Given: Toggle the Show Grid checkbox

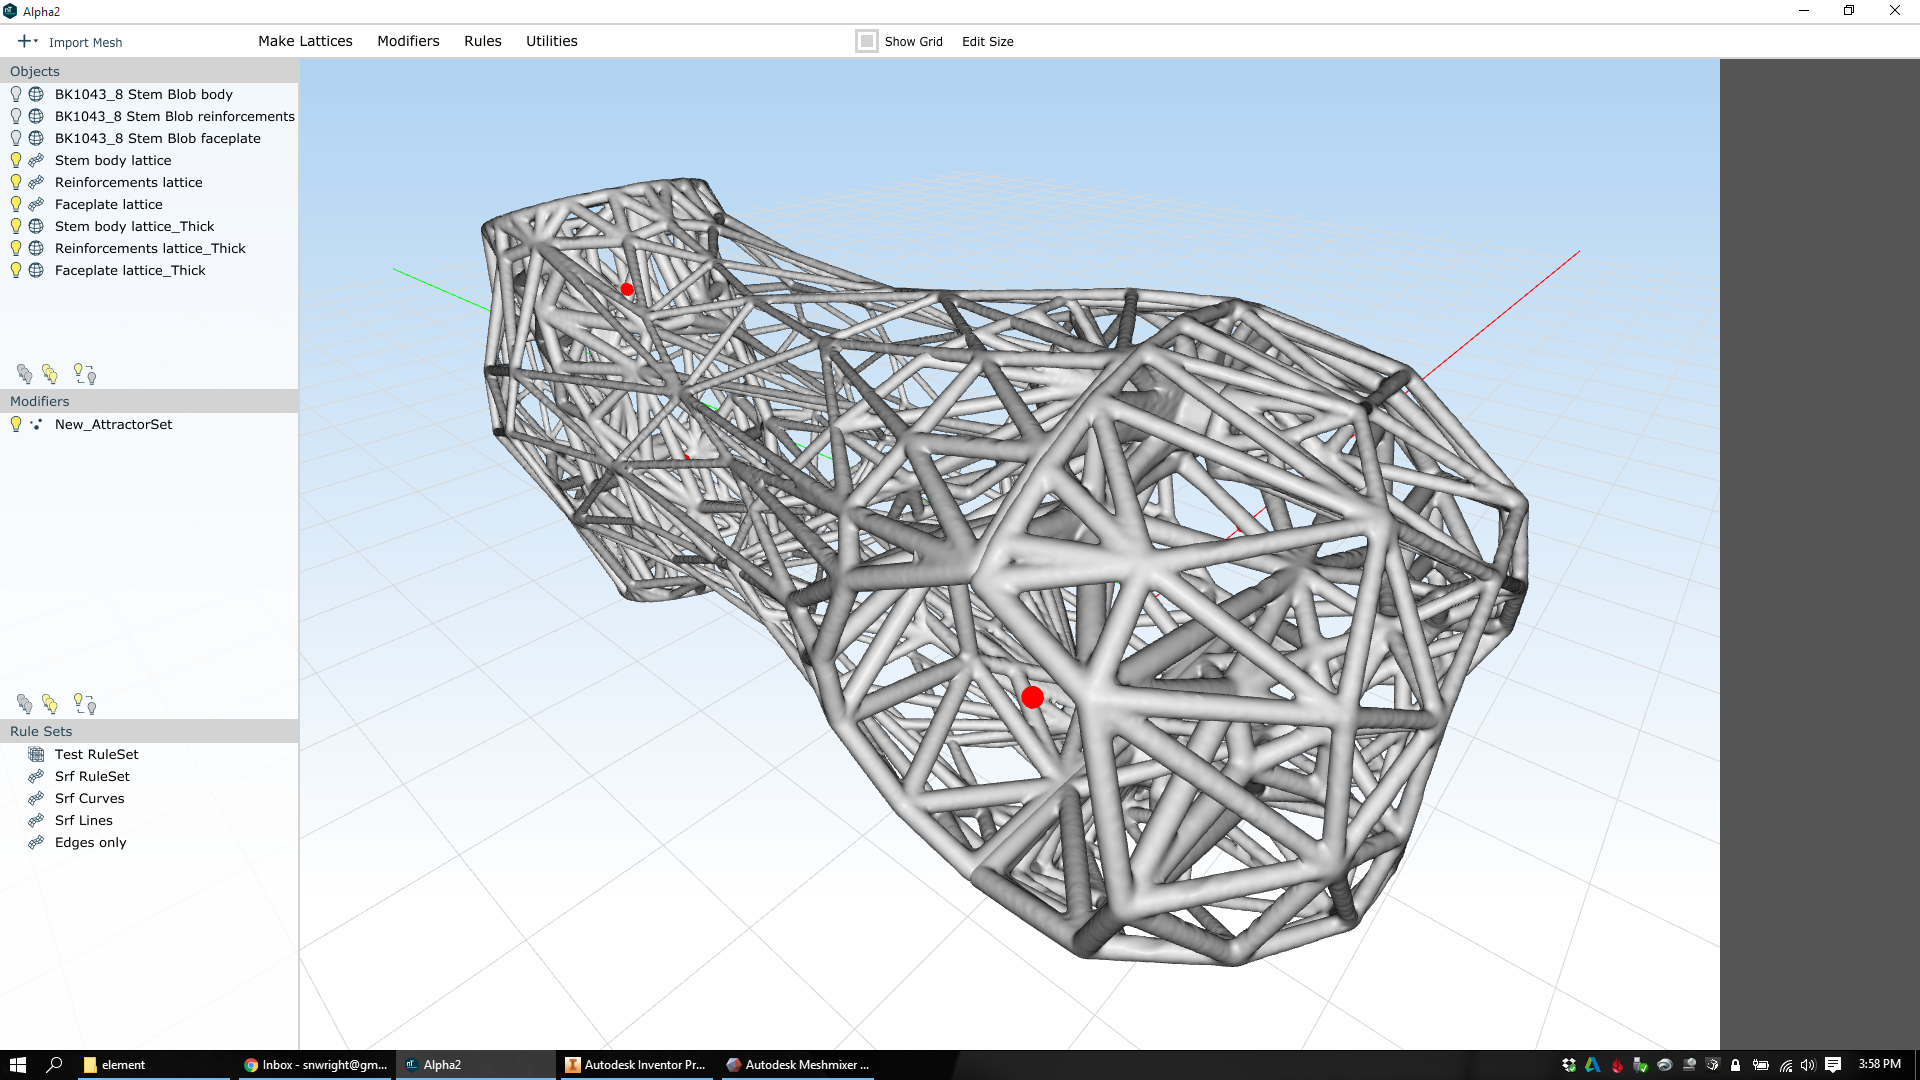Looking at the screenshot, I should tap(867, 41).
